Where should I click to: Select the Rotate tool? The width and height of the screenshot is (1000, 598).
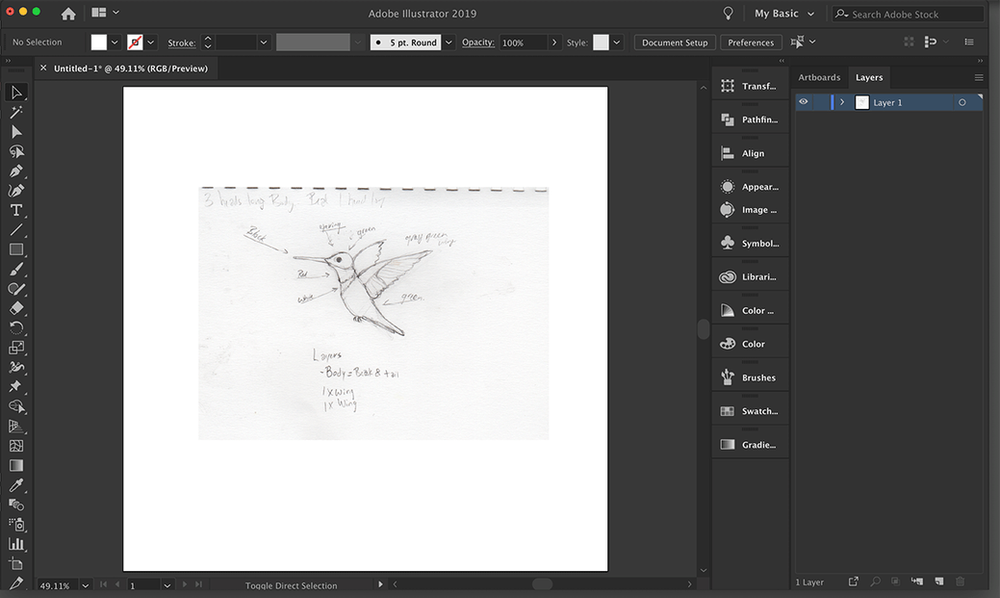16,328
